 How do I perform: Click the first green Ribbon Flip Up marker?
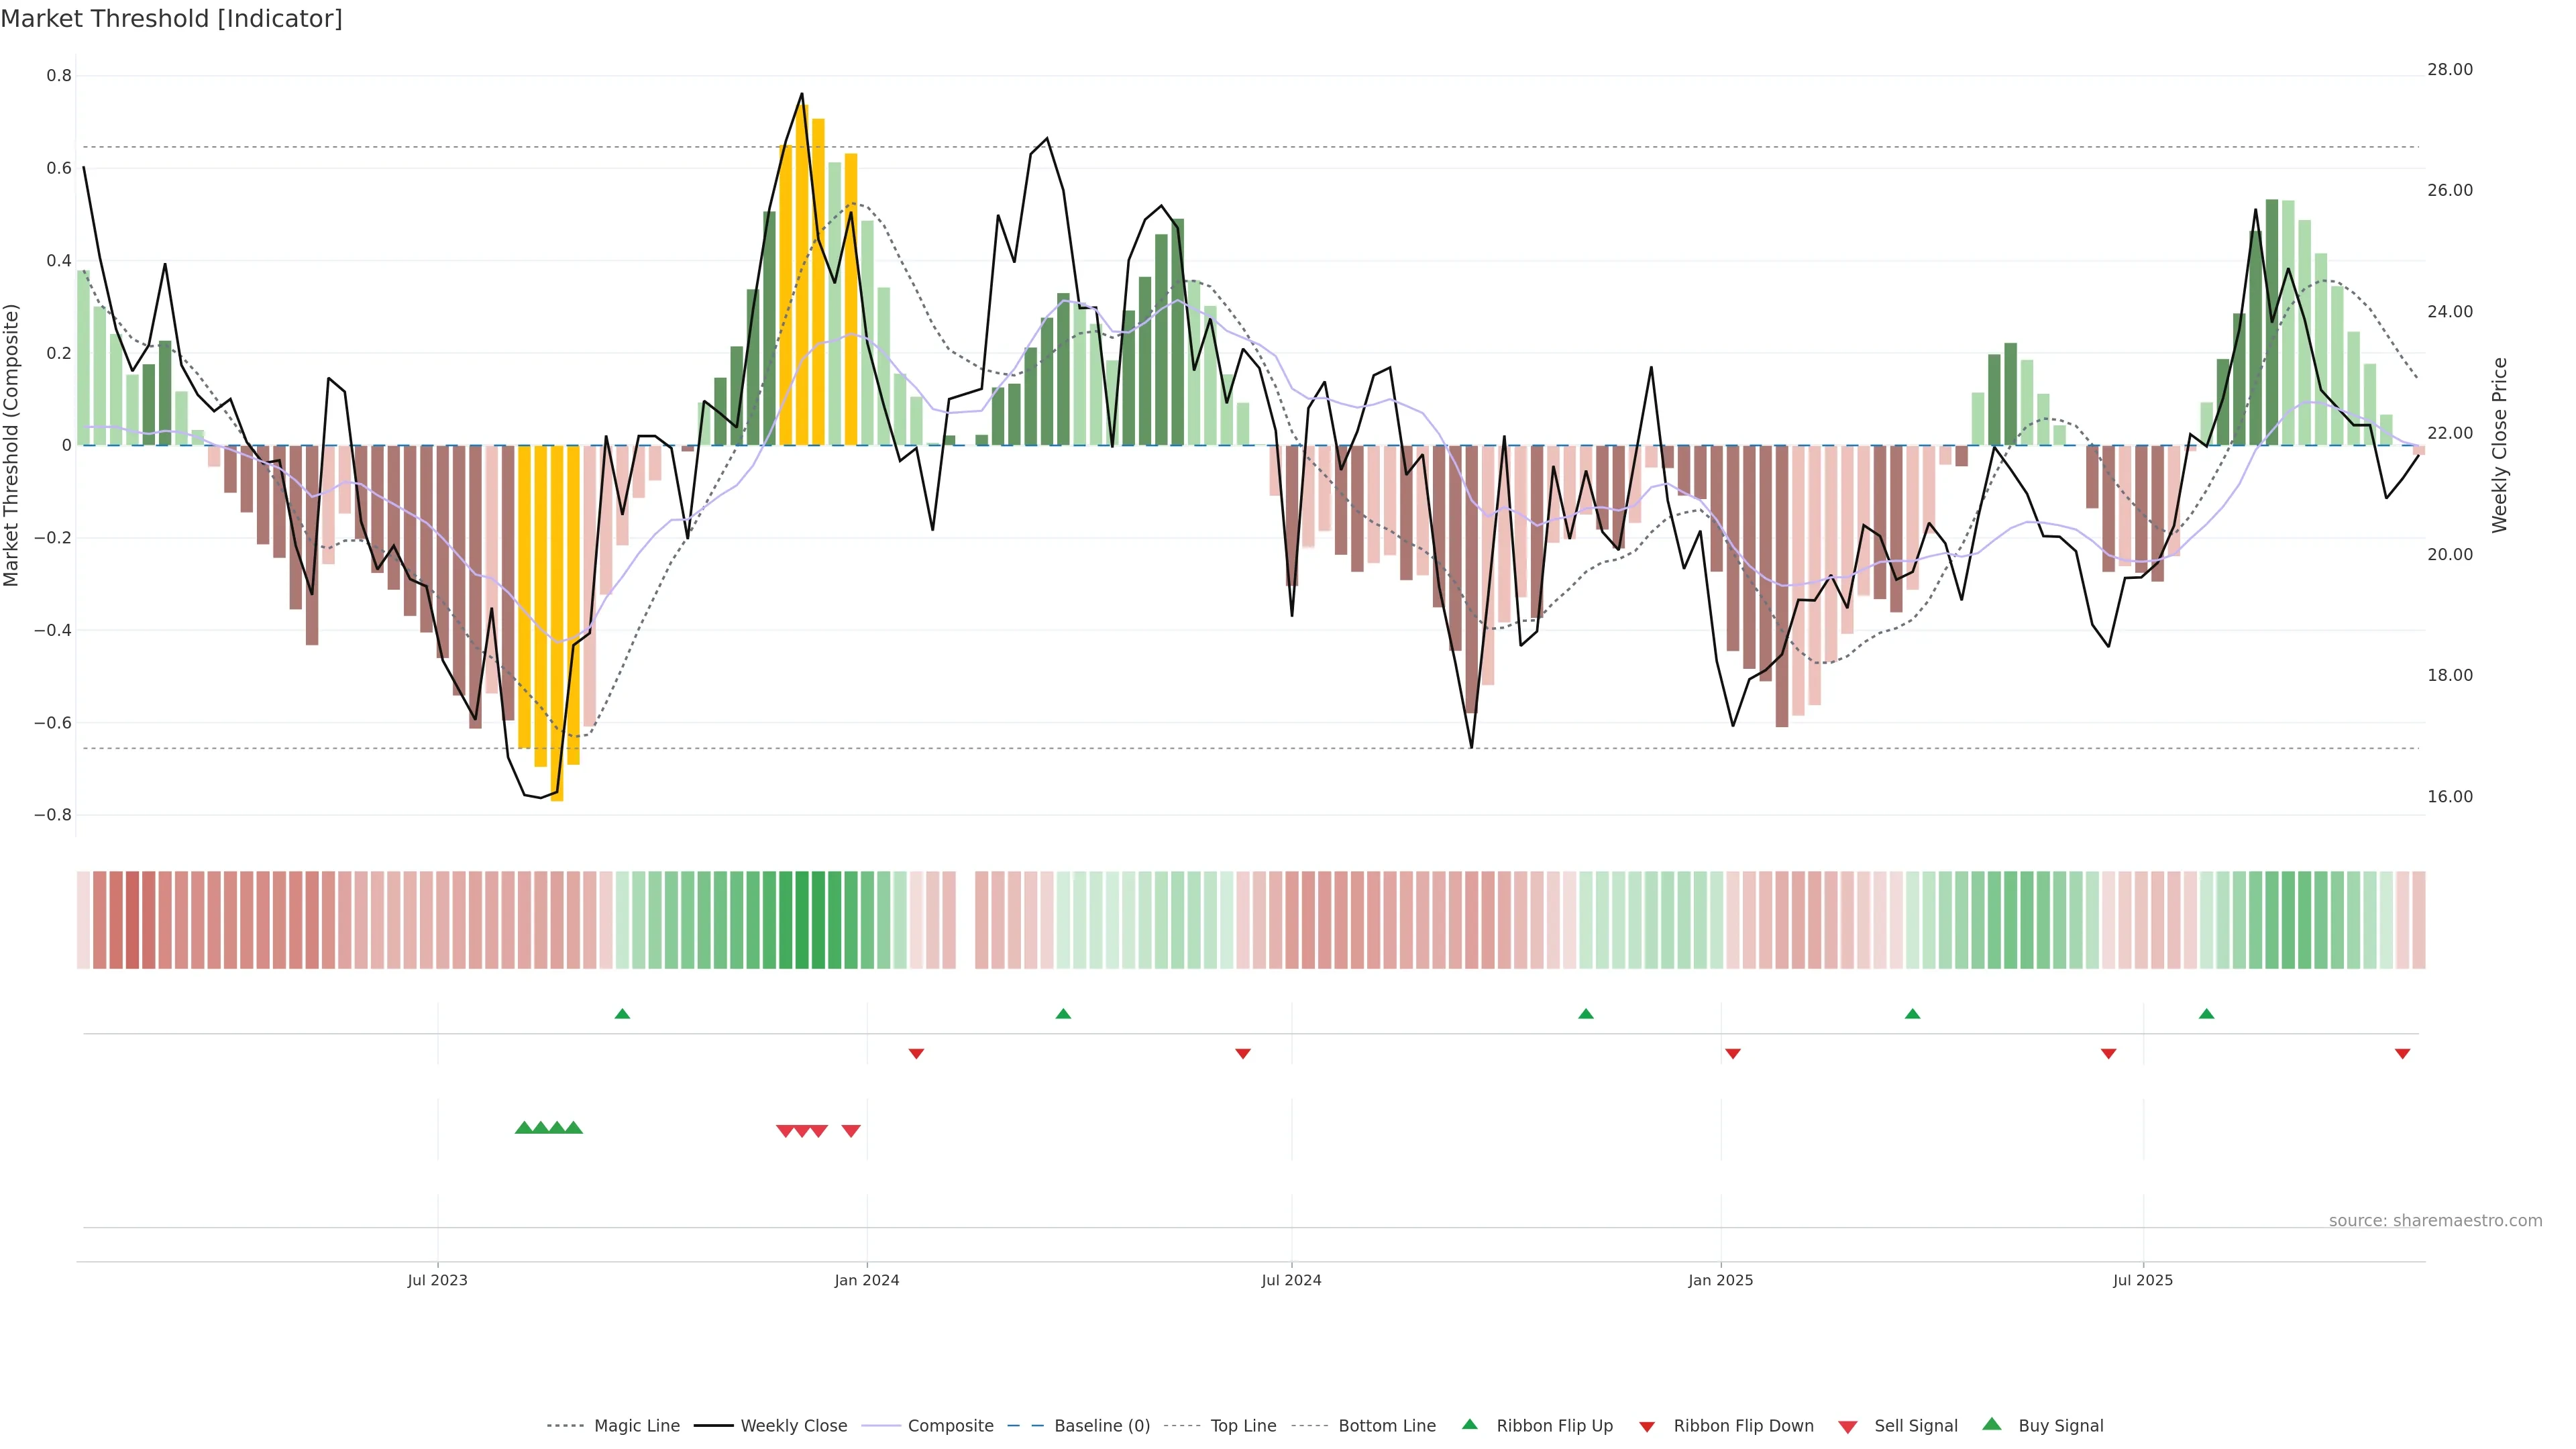pos(622,1014)
